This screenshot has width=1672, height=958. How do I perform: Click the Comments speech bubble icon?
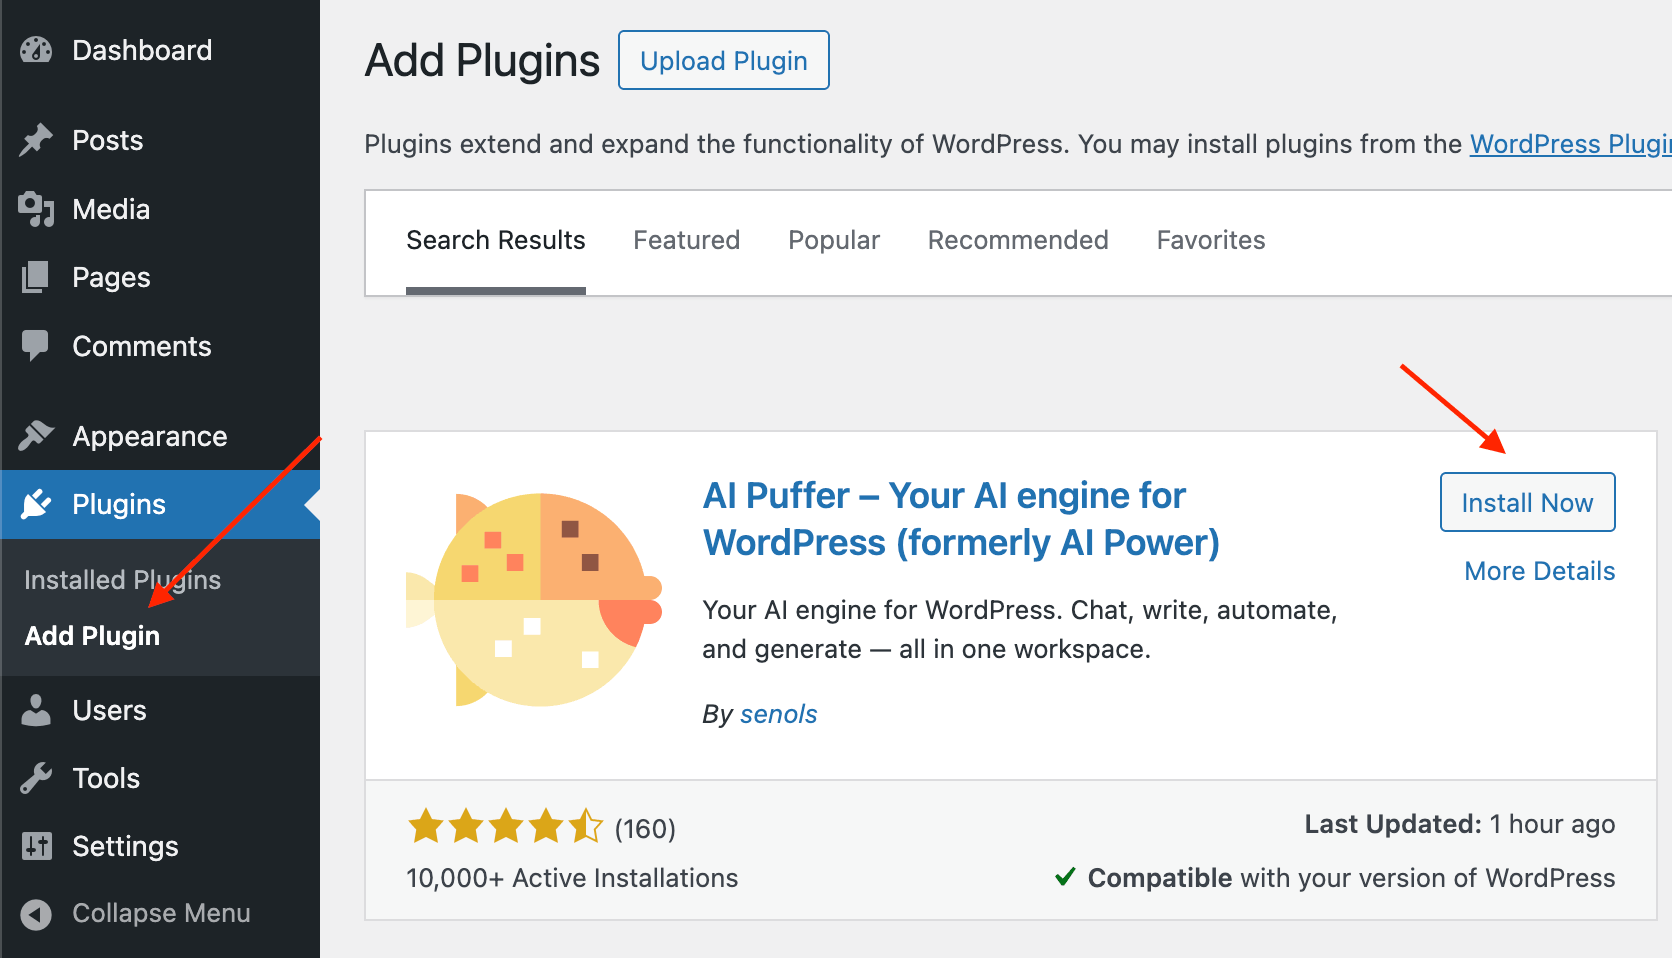(x=36, y=346)
